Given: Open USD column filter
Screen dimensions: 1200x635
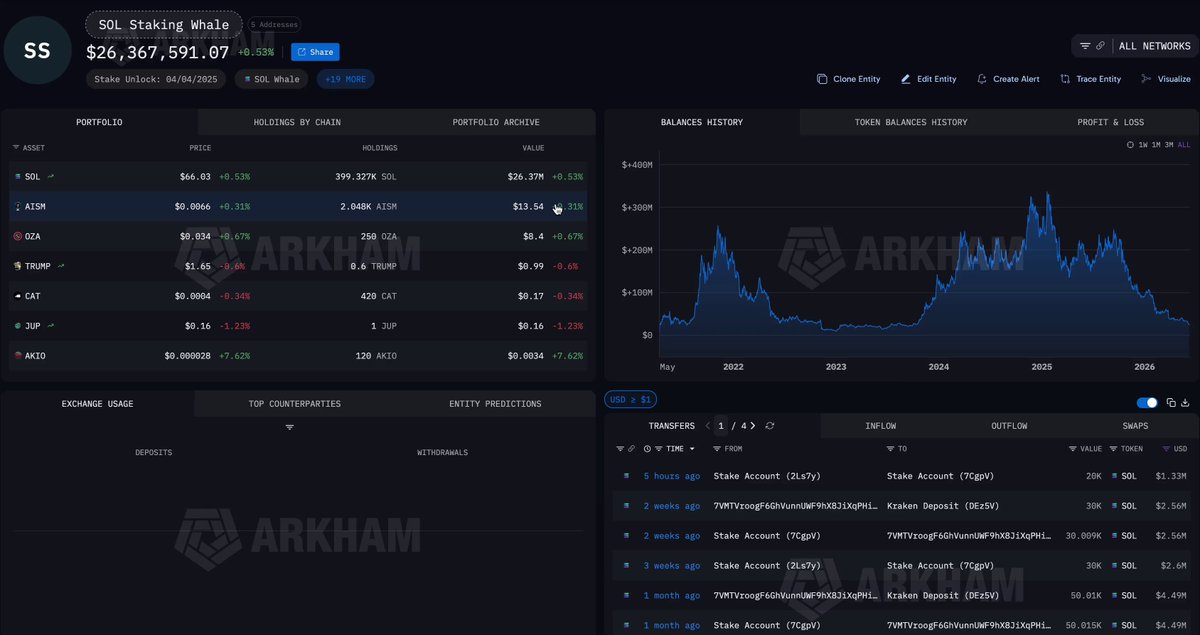Looking at the screenshot, I should point(1166,449).
